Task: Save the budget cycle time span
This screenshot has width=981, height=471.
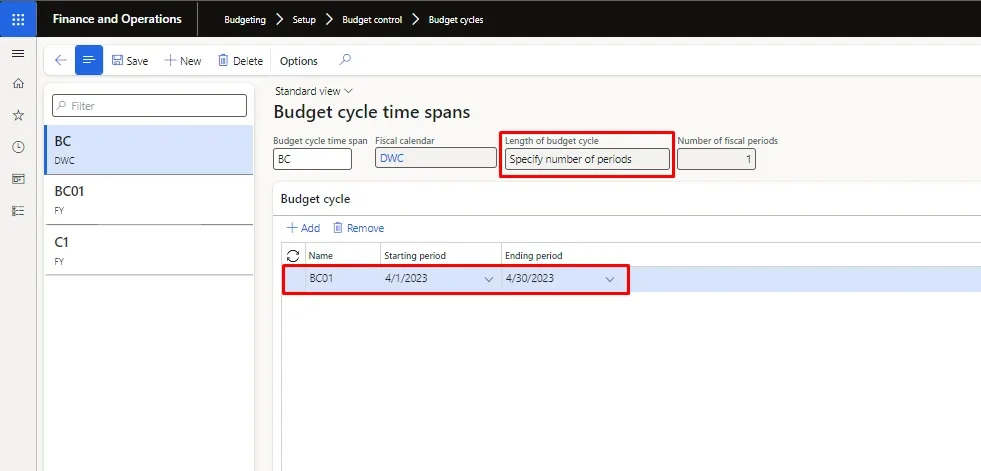Action: coord(130,61)
